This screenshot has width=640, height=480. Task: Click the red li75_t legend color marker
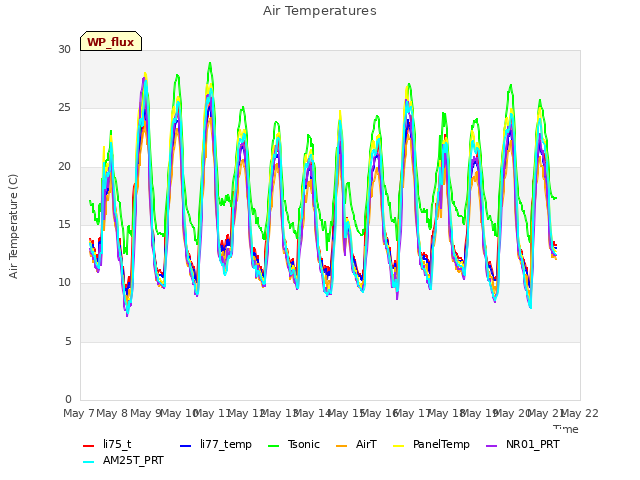tap(89, 446)
